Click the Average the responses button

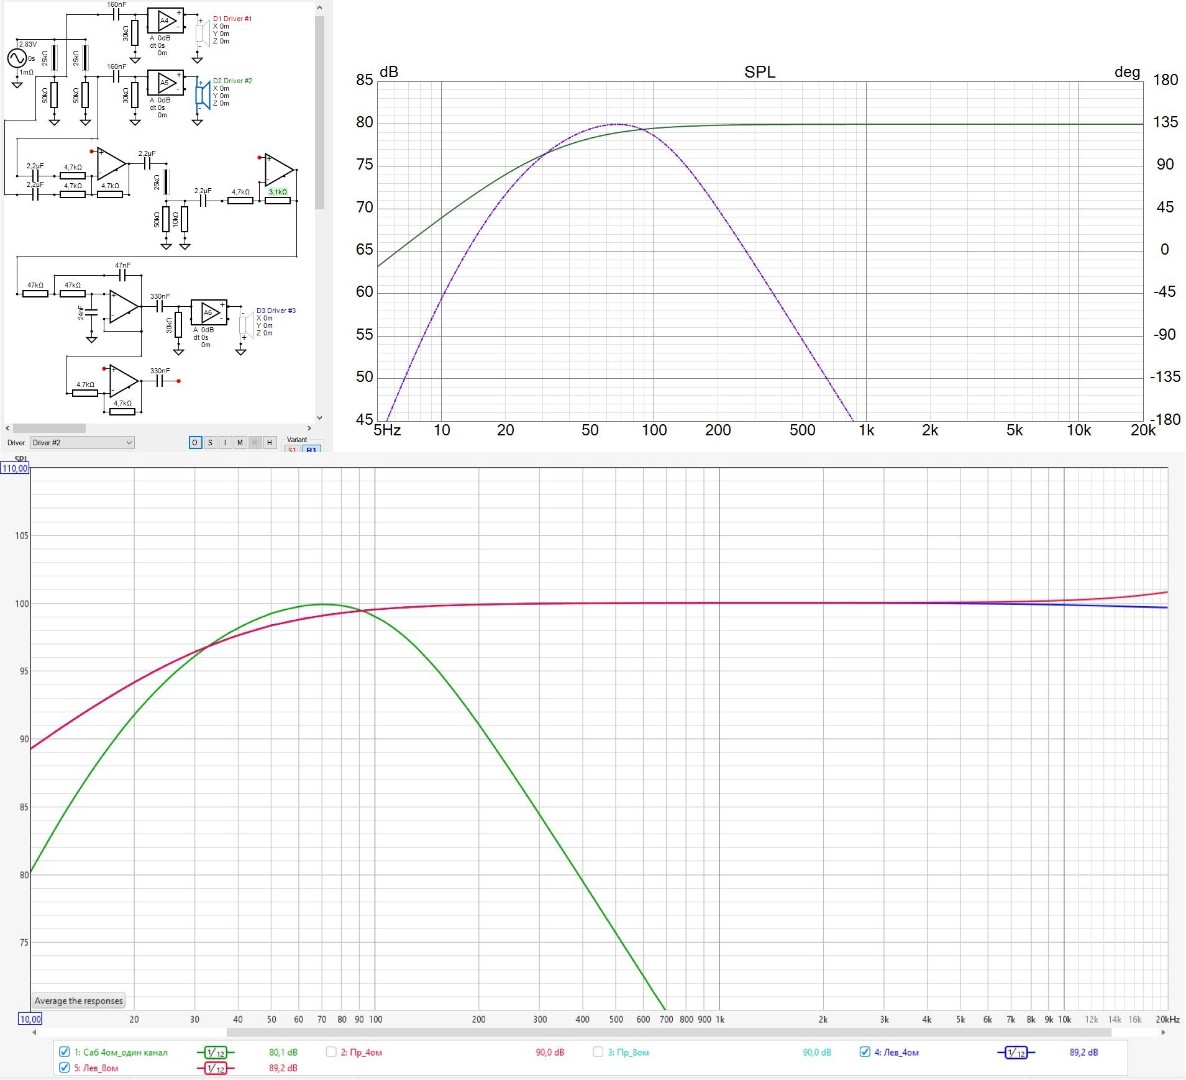point(79,1001)
